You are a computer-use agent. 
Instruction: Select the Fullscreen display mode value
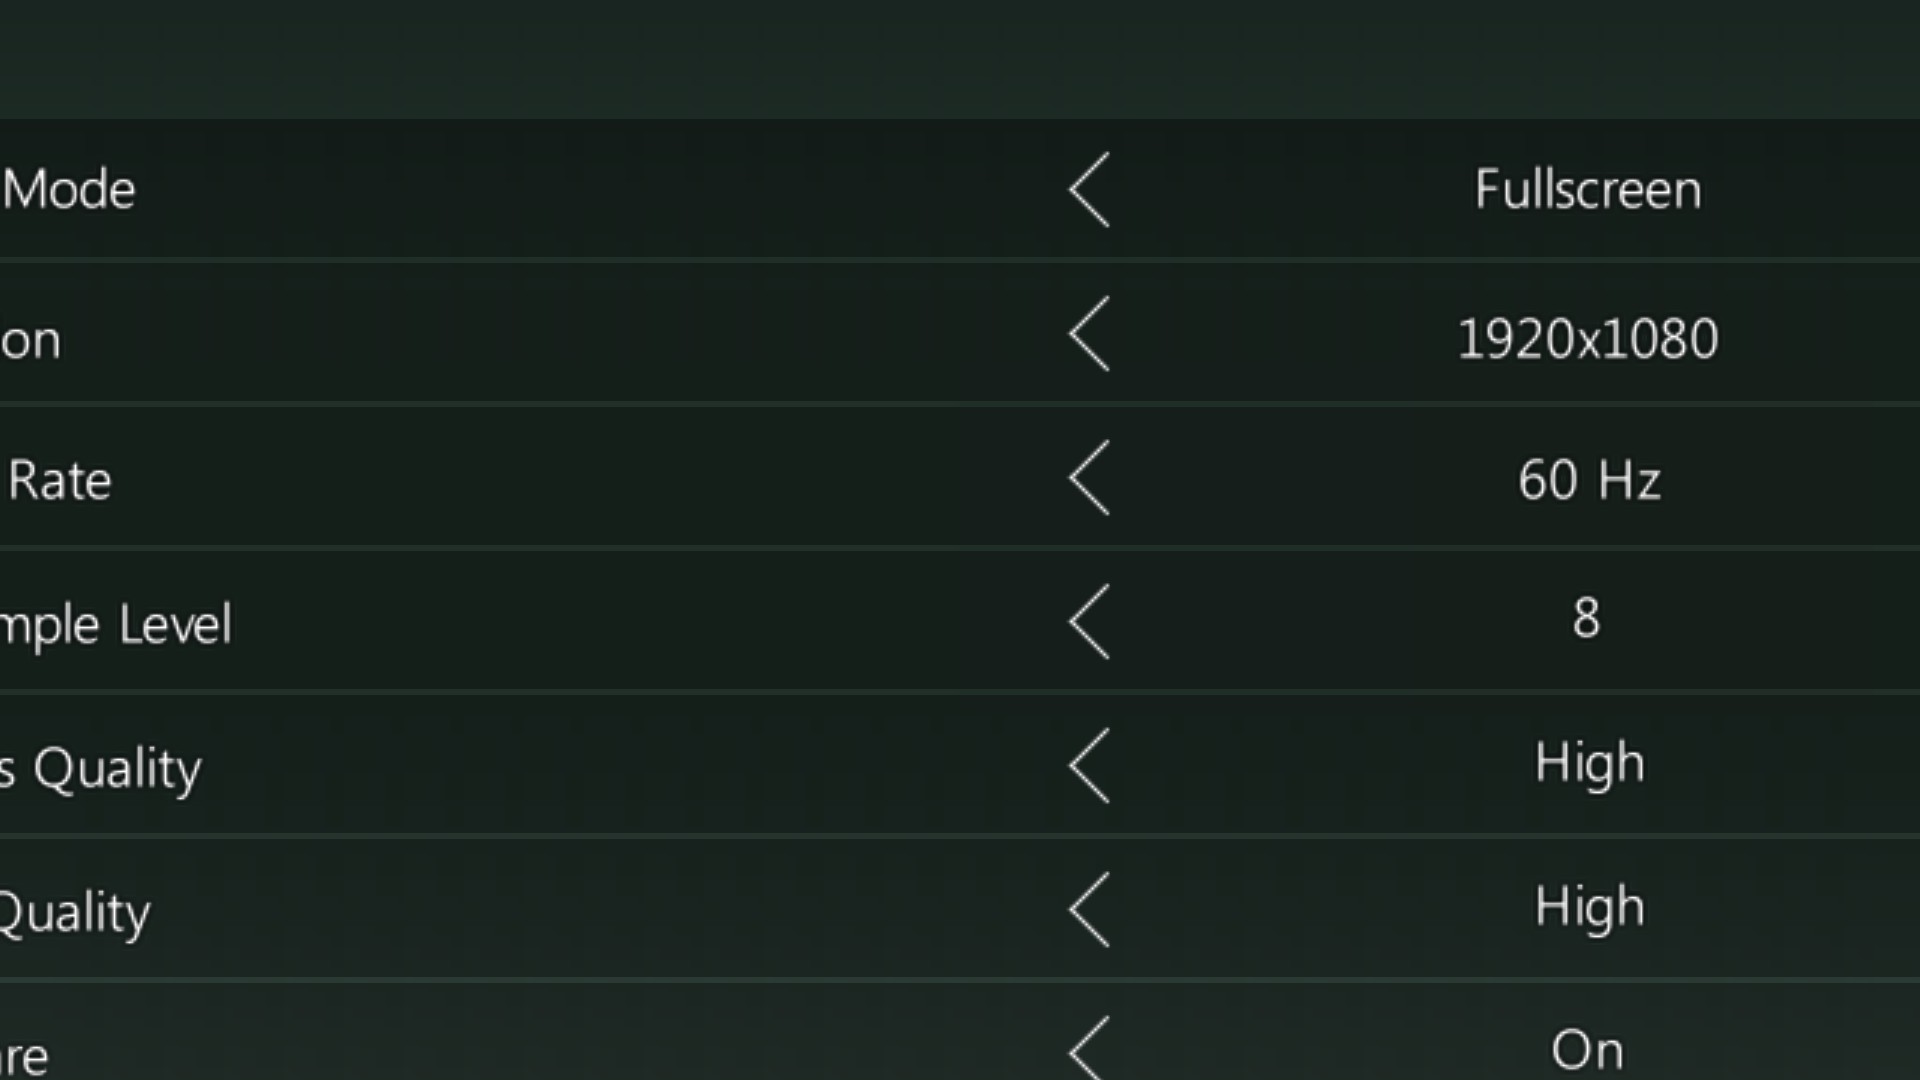pos(1587,190)
